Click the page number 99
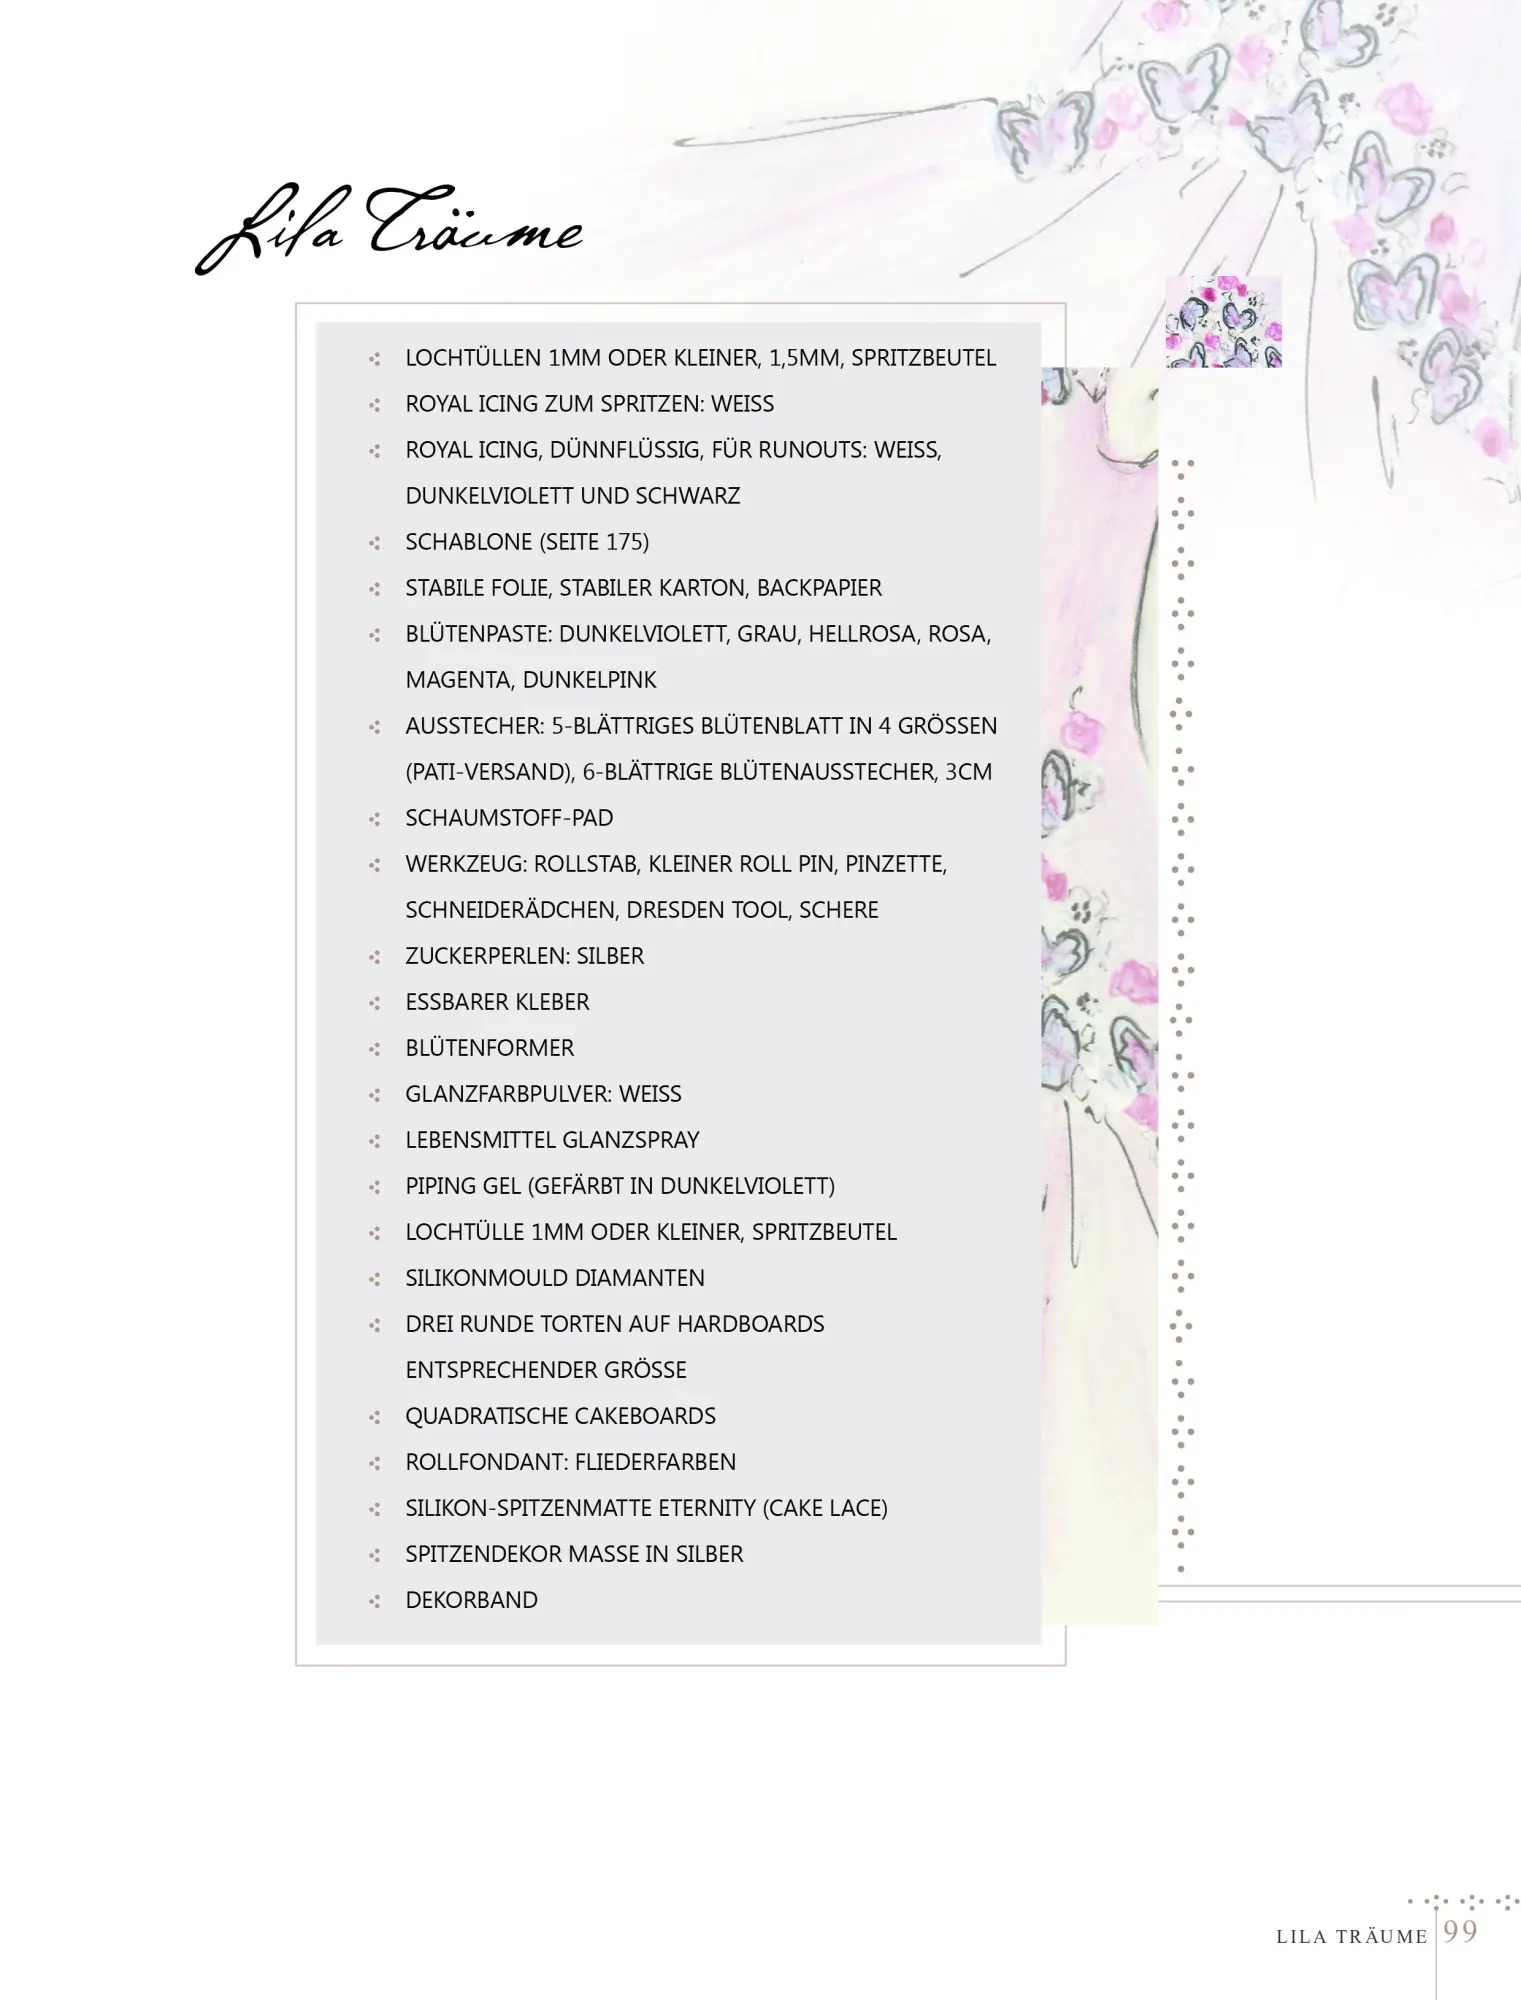 1460,1931
